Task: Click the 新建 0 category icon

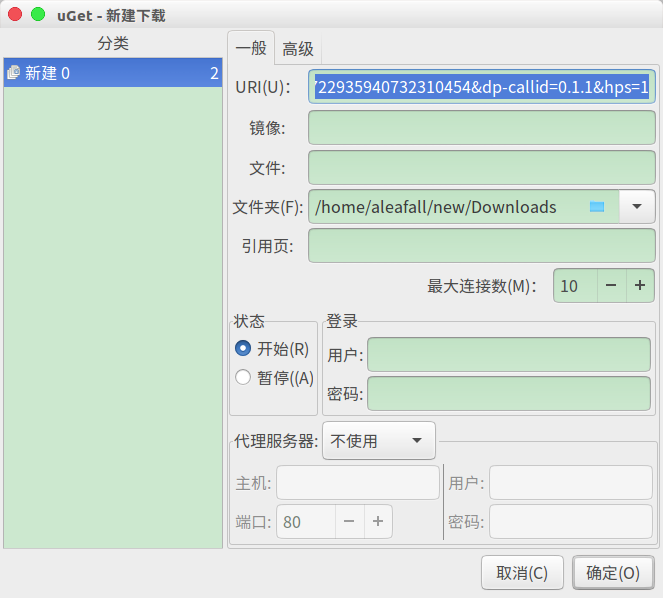Action: (x=14, y=73)
